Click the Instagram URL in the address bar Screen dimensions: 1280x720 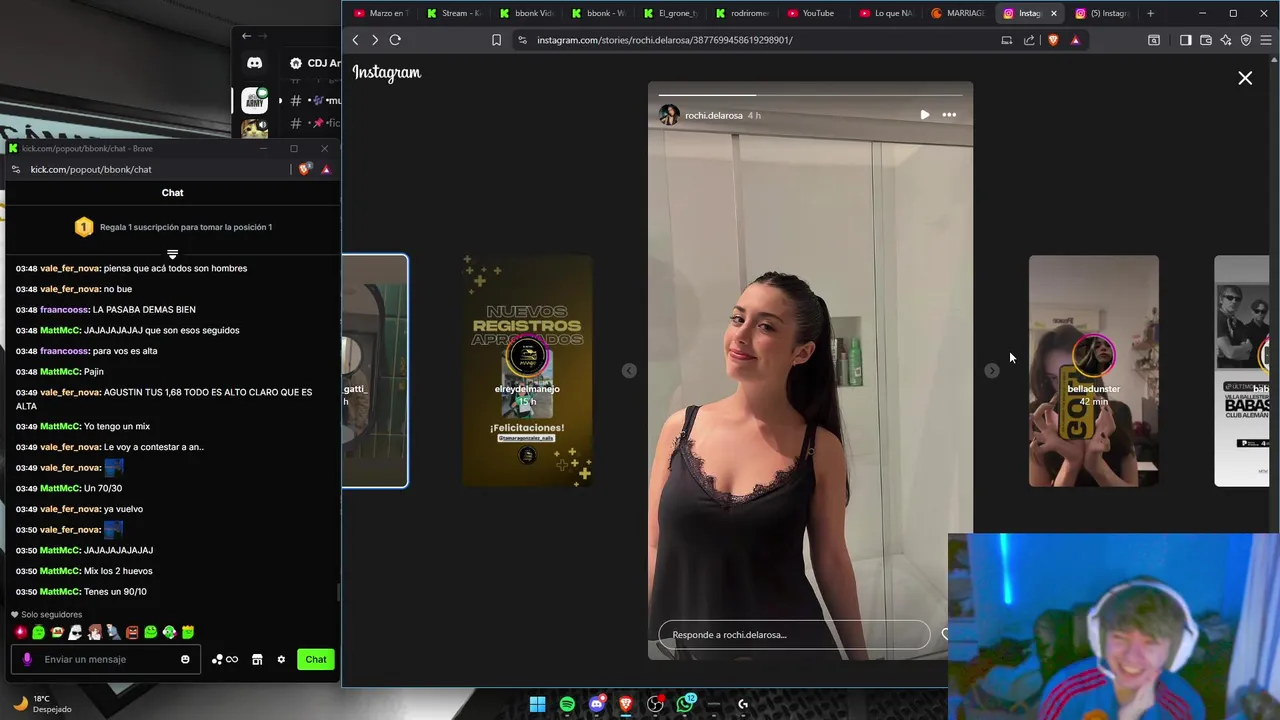click(664, 40)
